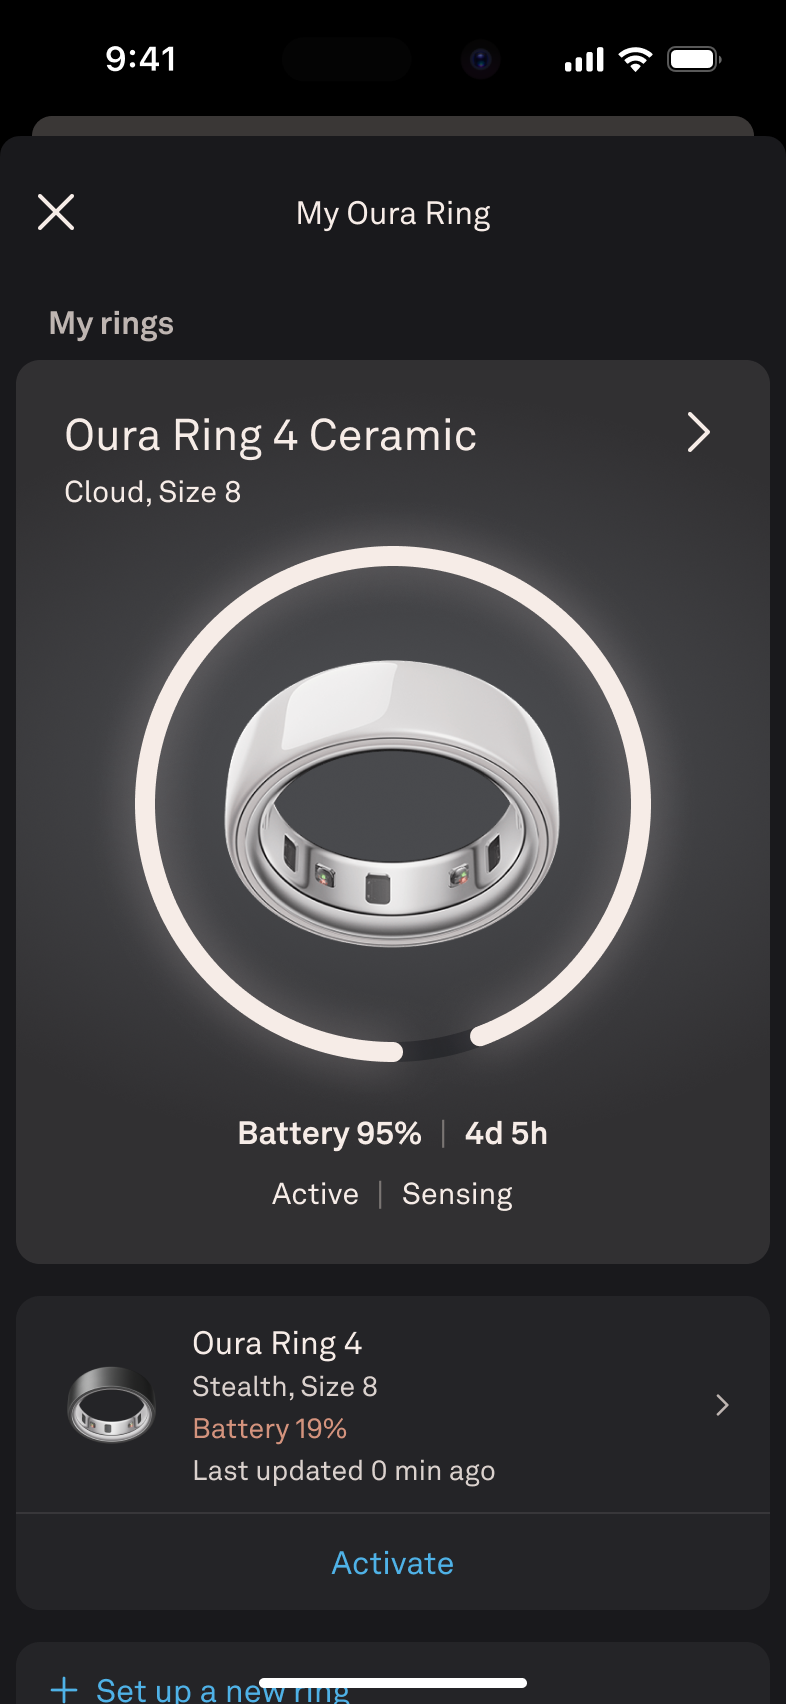Activate the Stealth Oura Ring 4
Screen dimensions: 786x1704
pos(393,1563)
